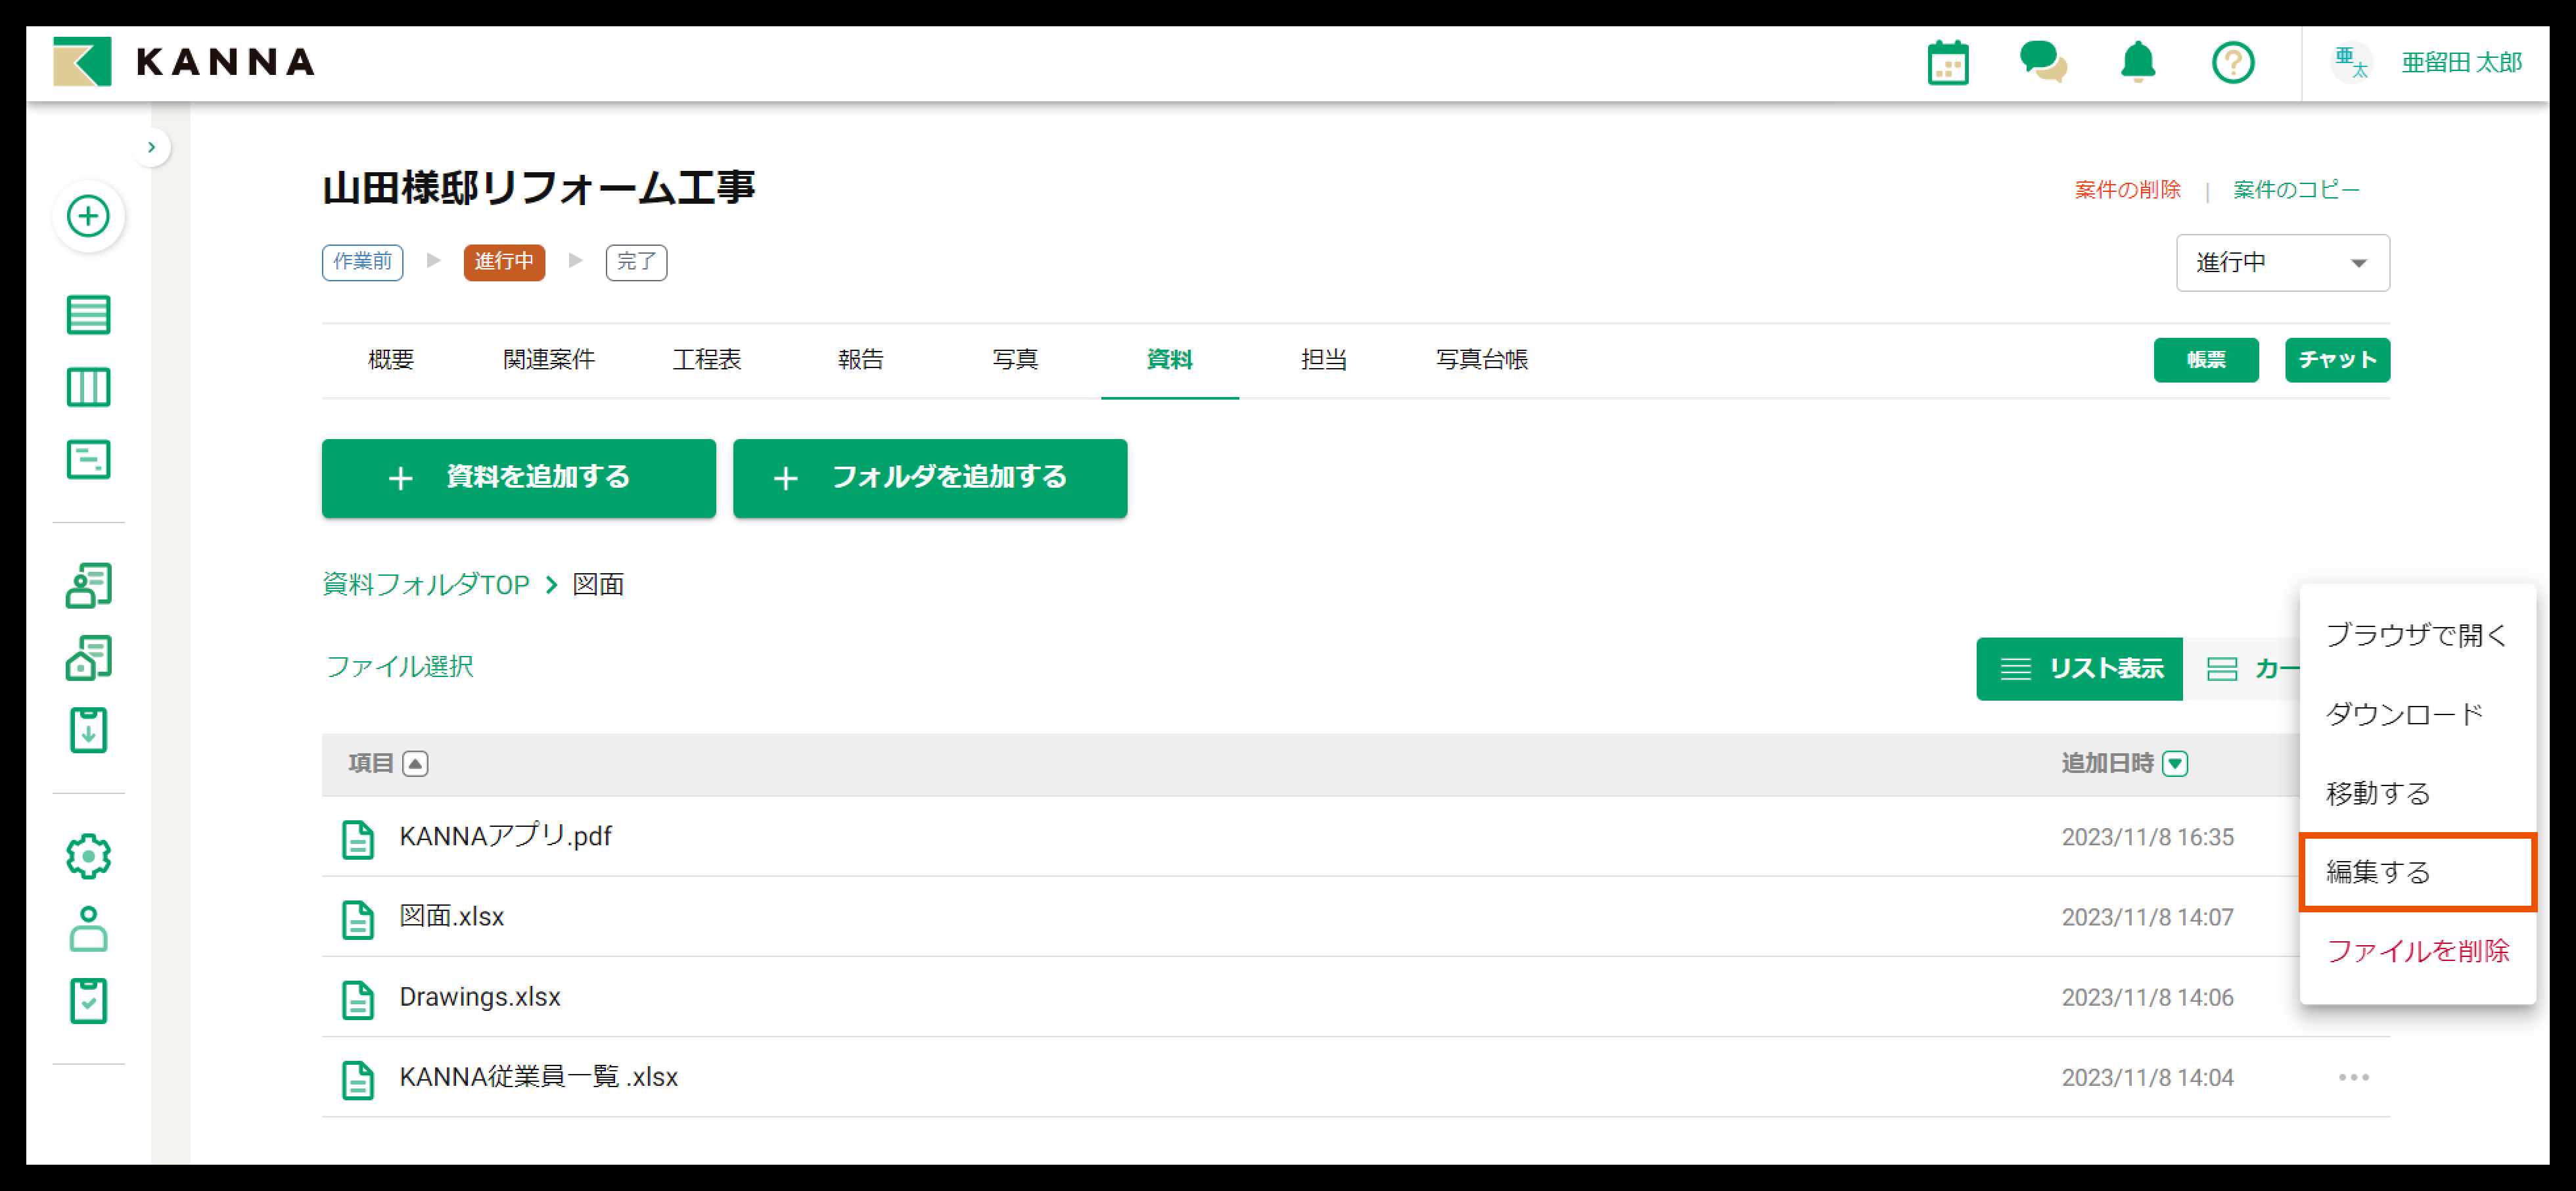Sort by 項目 ascending arrow
This screenshot has width=2576, height=1191.
(415, 764)
